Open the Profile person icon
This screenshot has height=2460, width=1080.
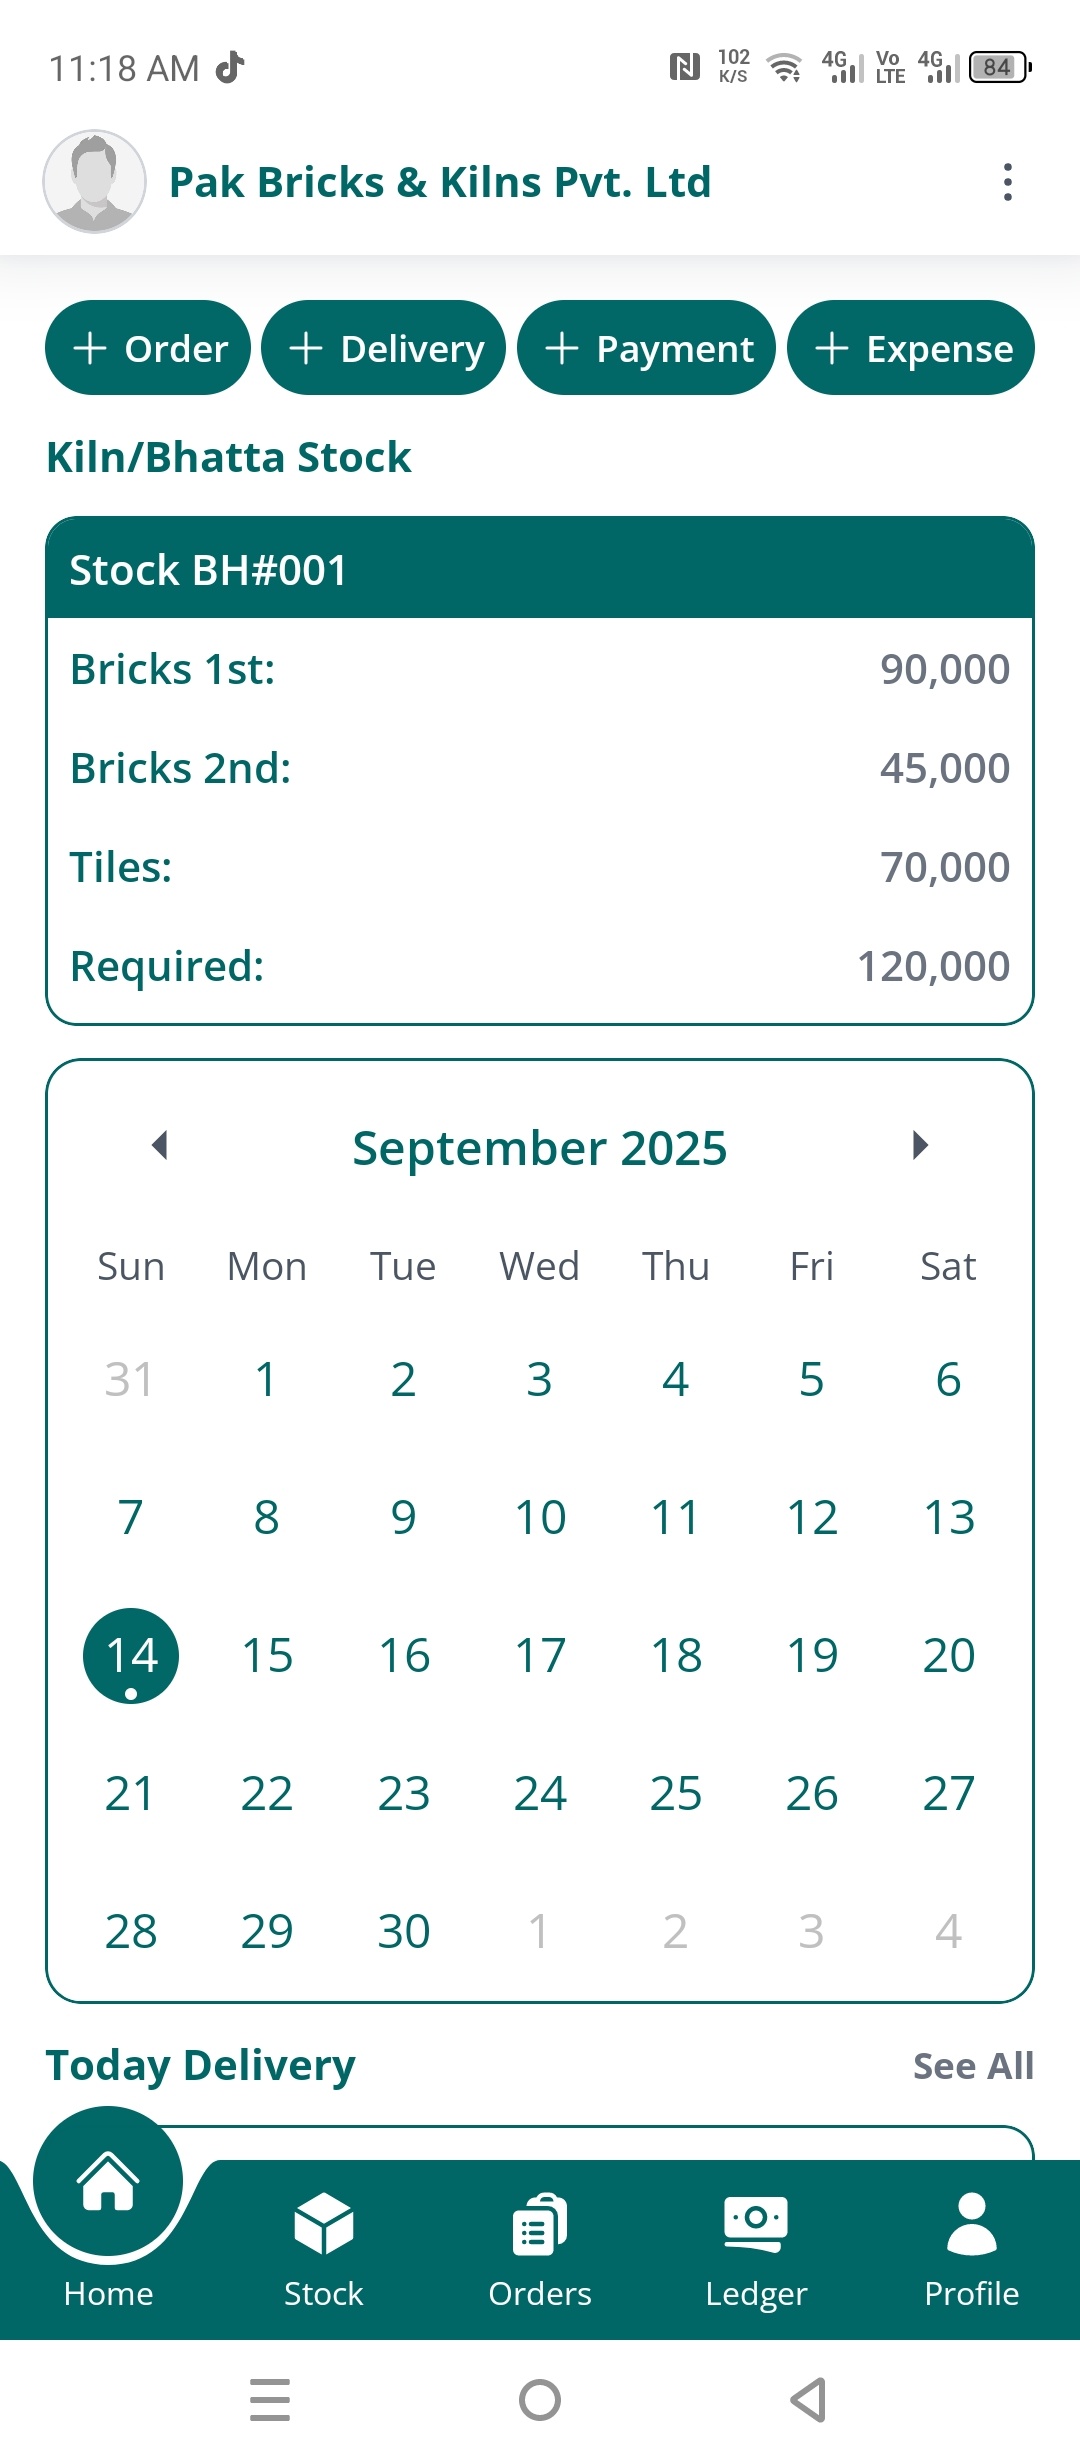coord(972,2223)
